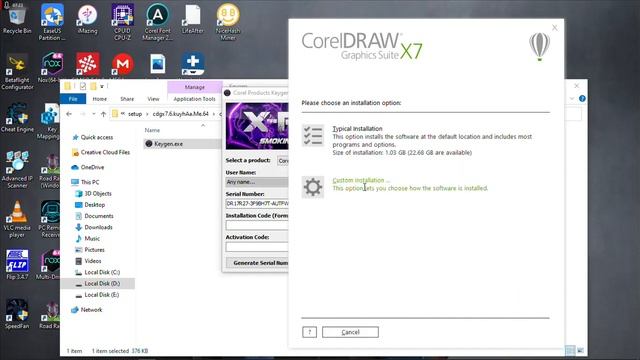Open the Recycle Bin desktop icon

(17, 19)
